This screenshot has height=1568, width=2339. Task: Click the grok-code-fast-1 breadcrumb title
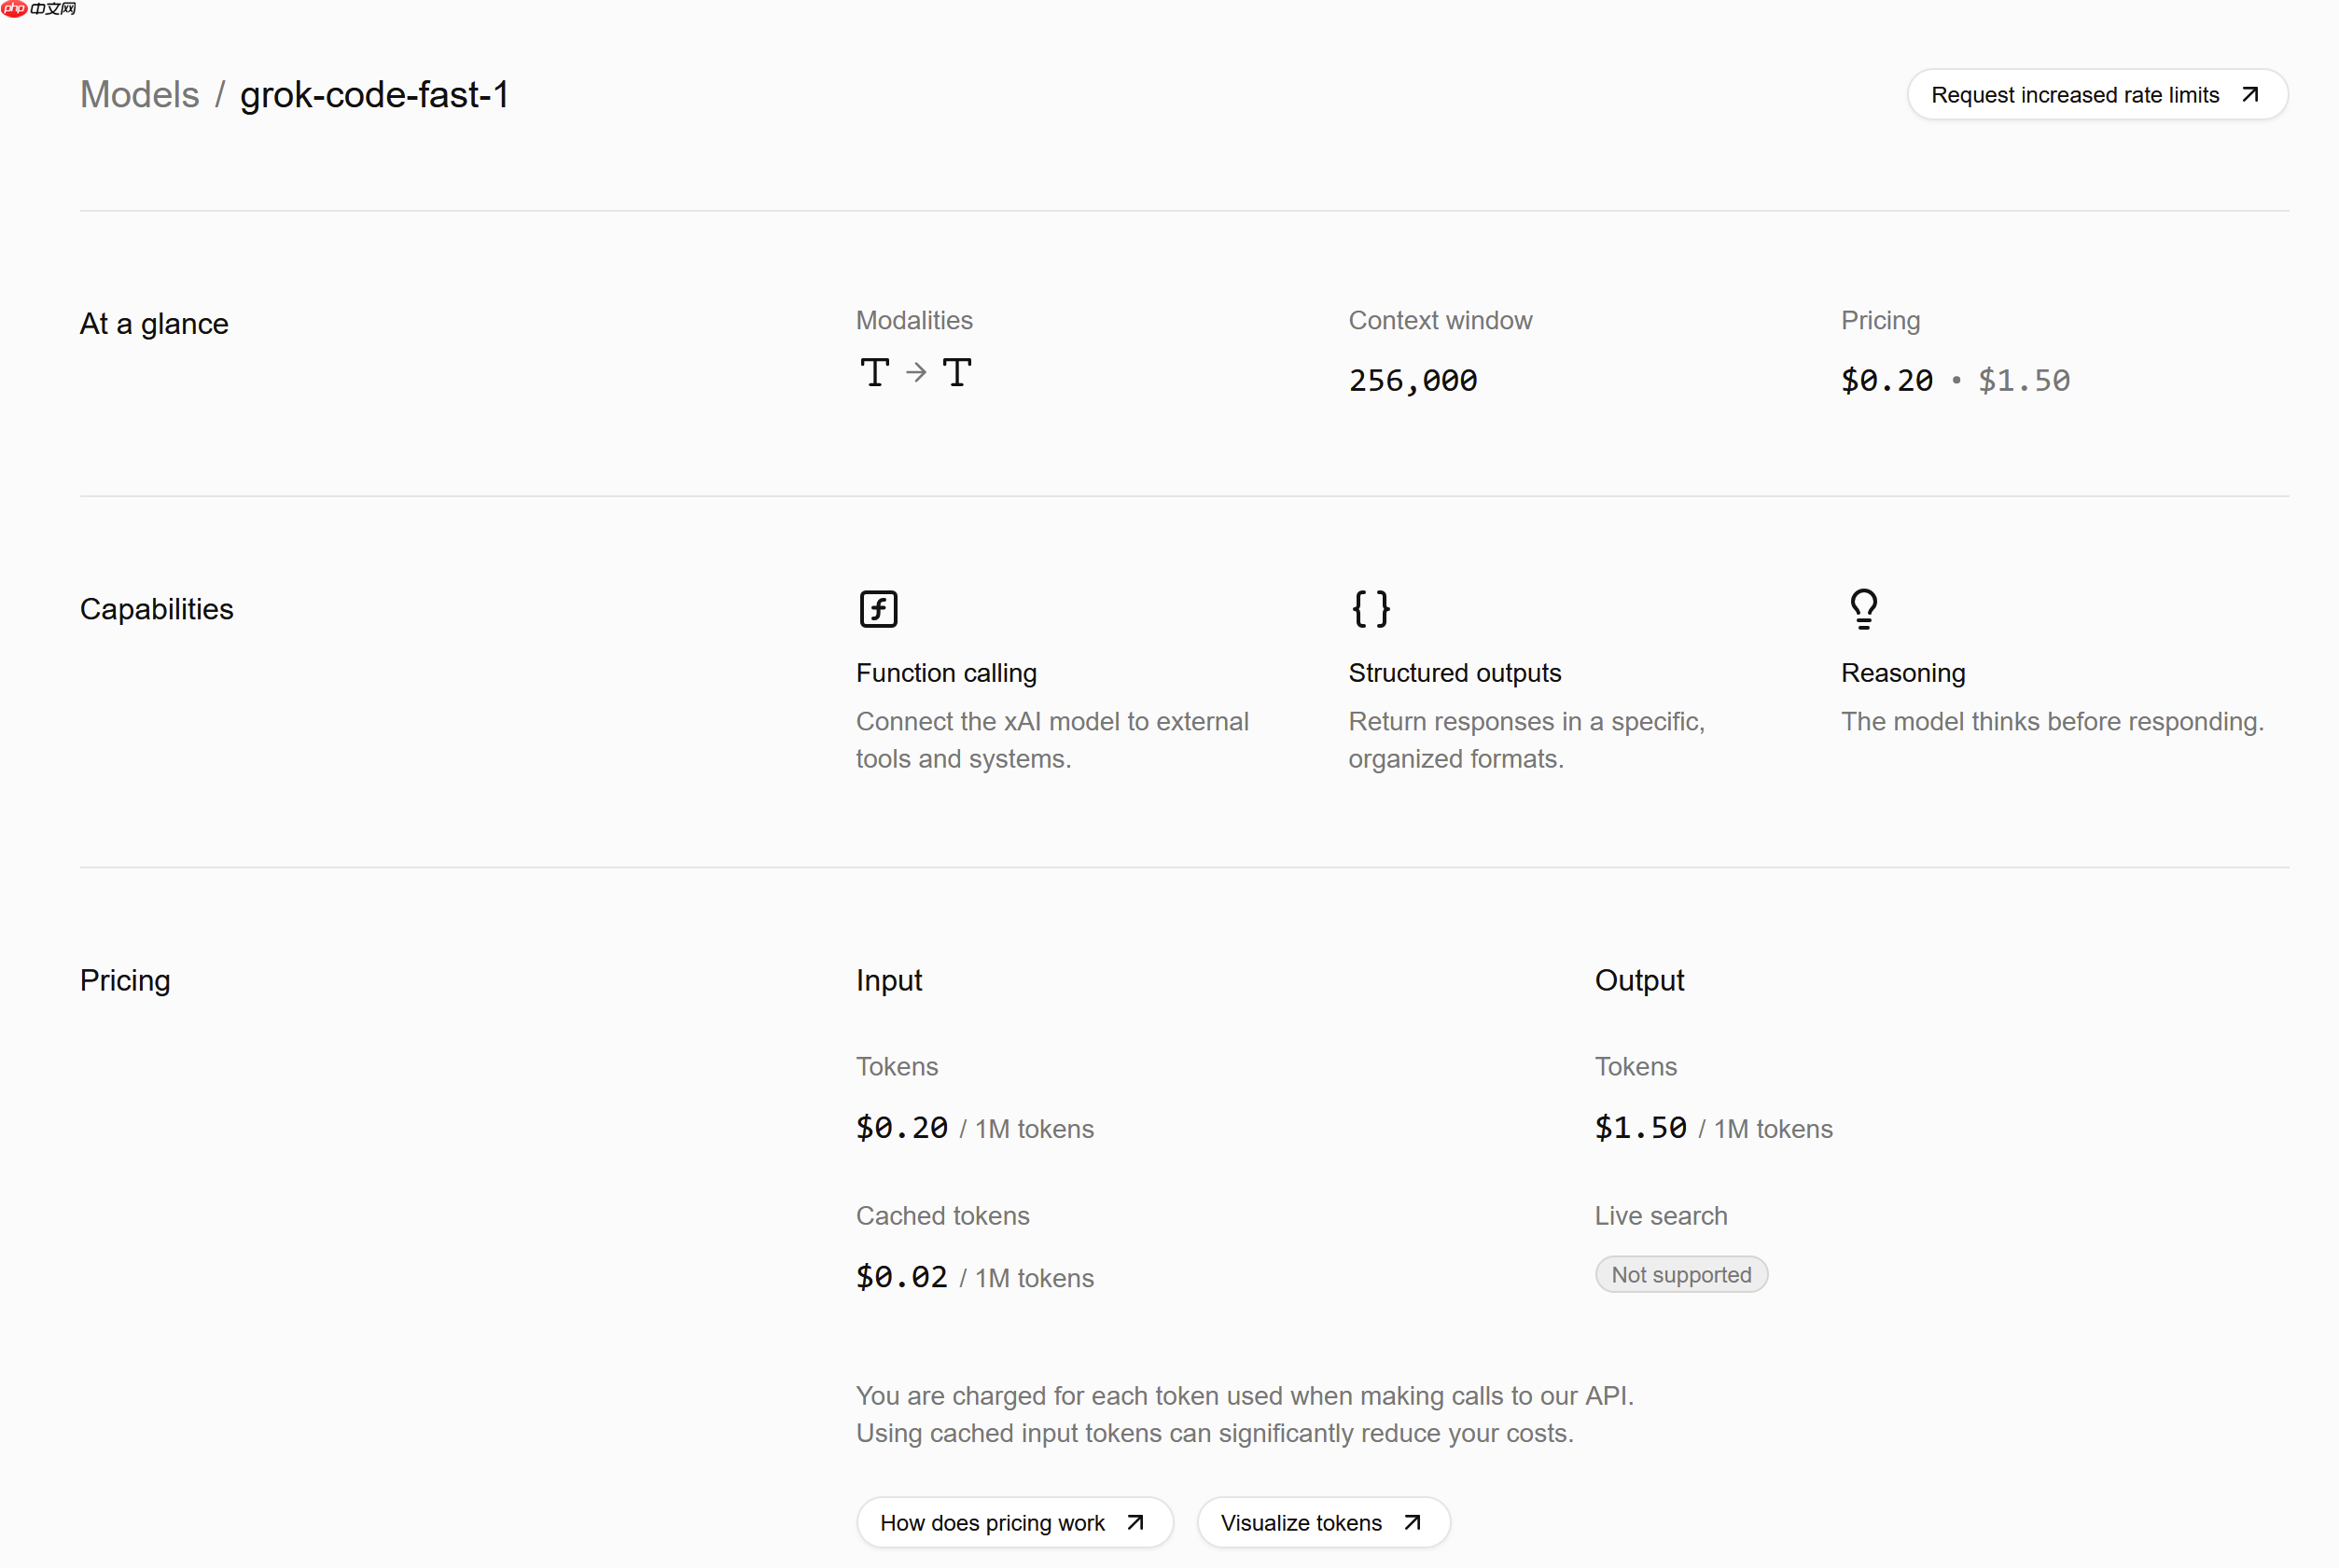click(x=374, y=94)
